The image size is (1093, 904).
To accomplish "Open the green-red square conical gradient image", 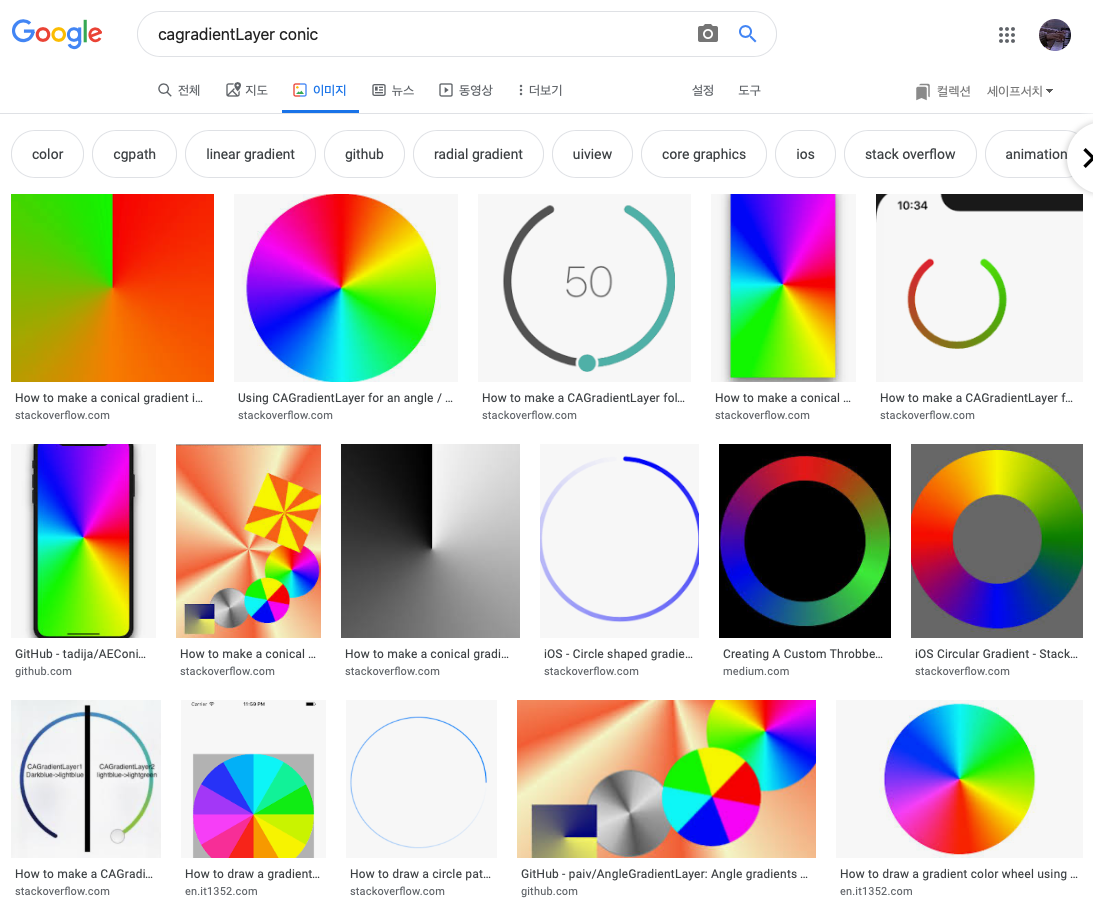I will pos(112,288).
